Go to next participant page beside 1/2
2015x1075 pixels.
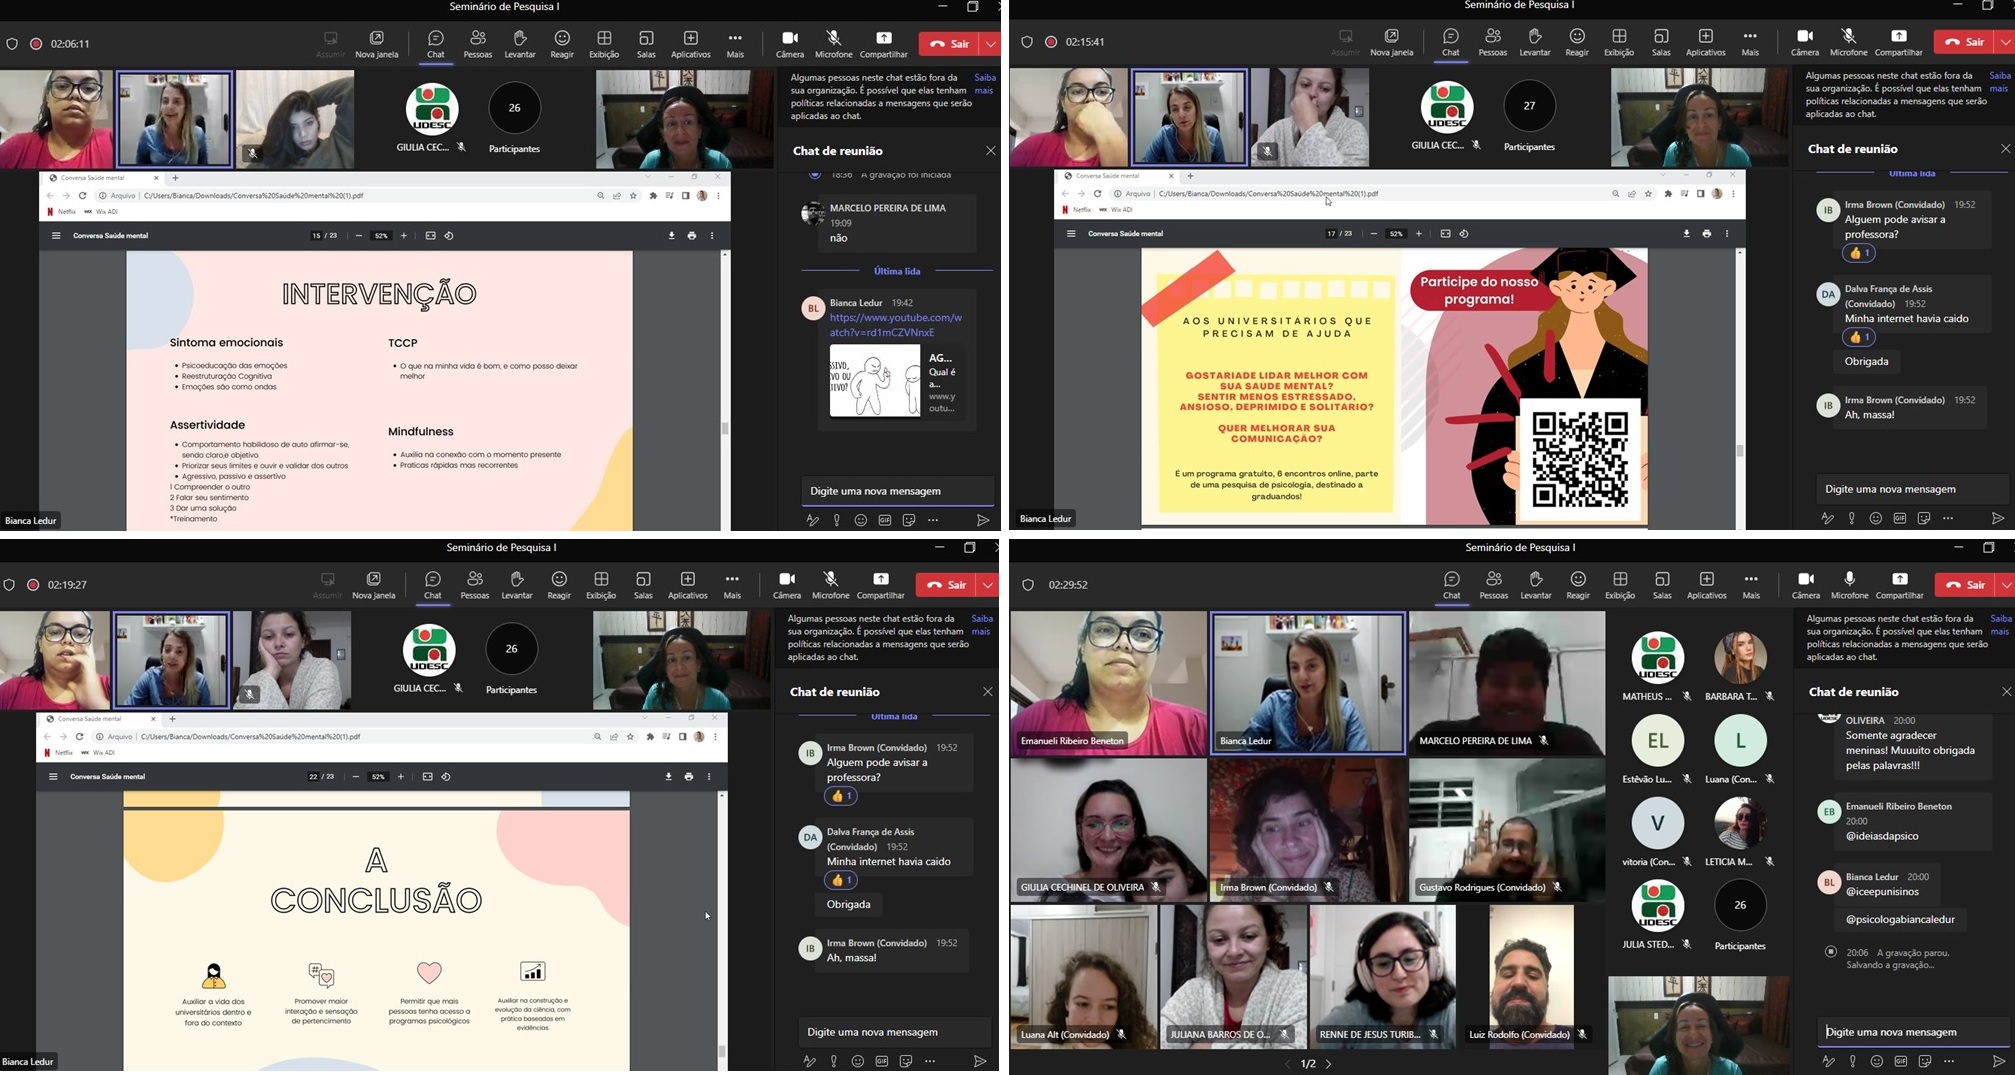tap(1329, 1064)
